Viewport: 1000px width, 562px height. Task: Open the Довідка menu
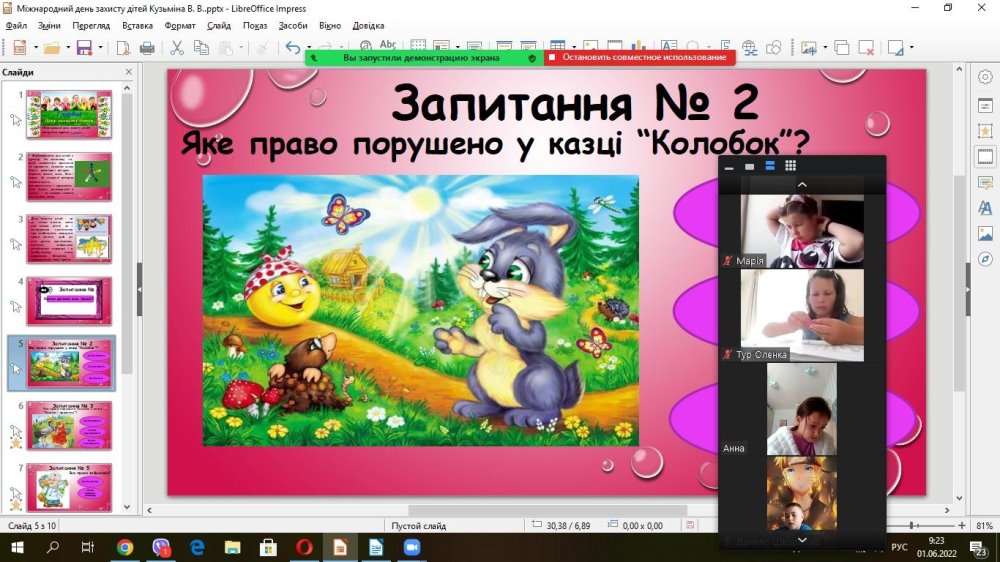coord(369,26)
